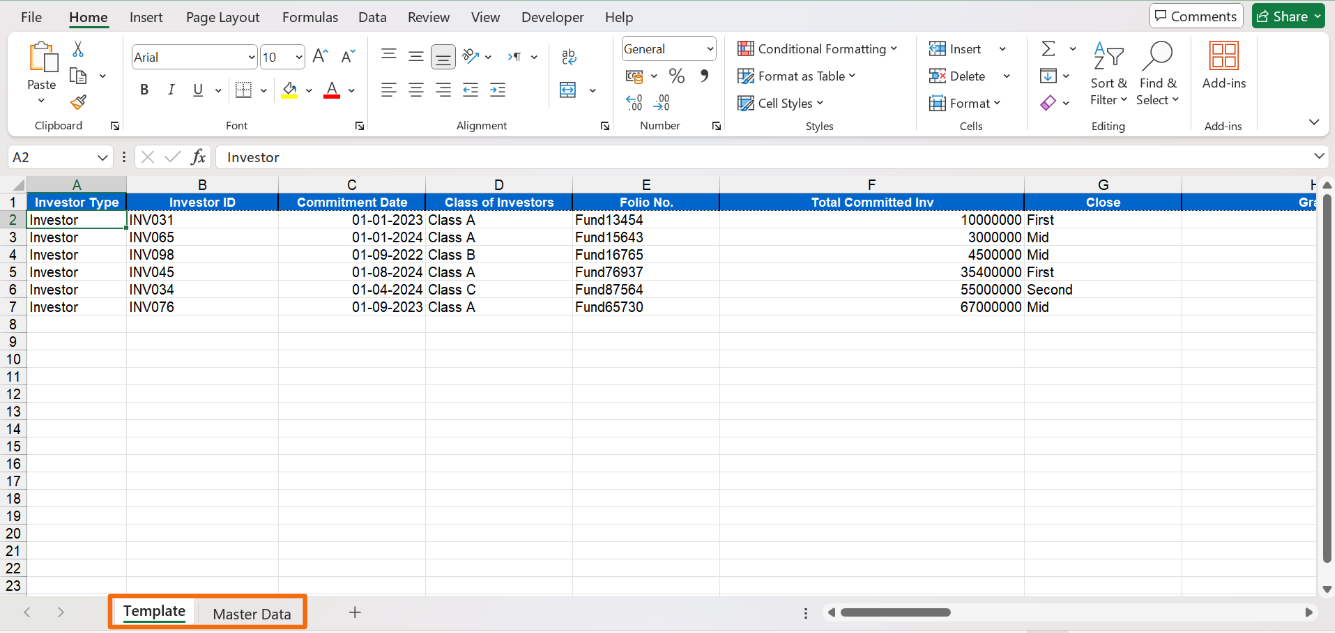Click the Format Painter brush icon
The width and height of the screenshot is (1335, 633).
78,102
